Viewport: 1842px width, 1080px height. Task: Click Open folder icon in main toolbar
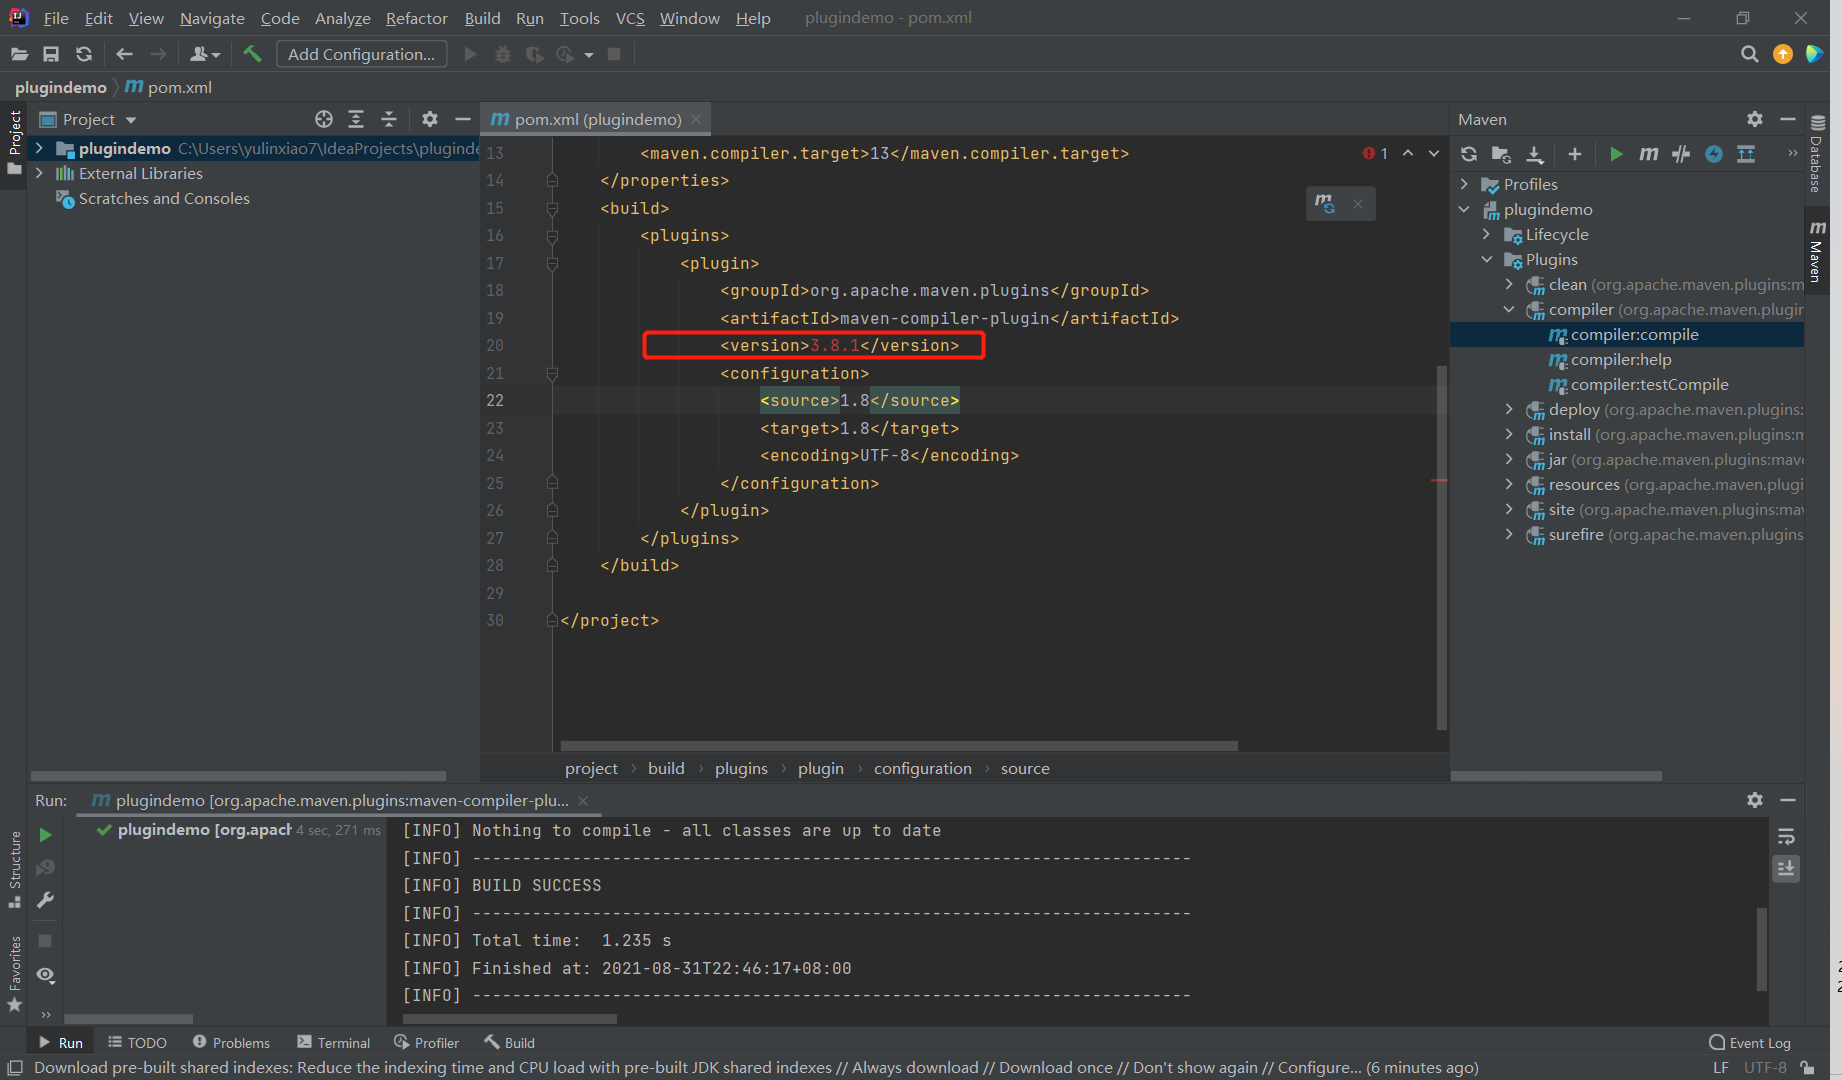pos(19,54)
